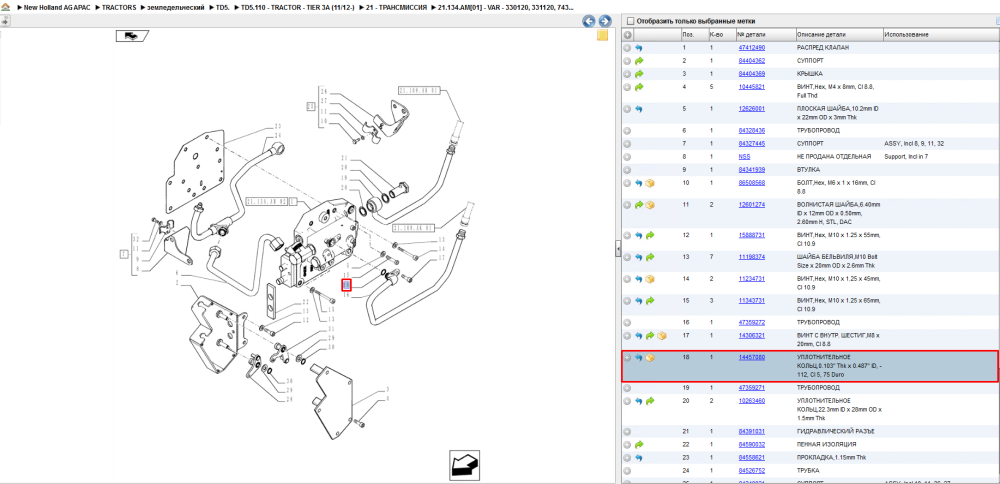Image resolution: width=1000 pixels, height=484 pixels.
Task: Select the row marker for part NSS
Action: (x=628, y=157)
